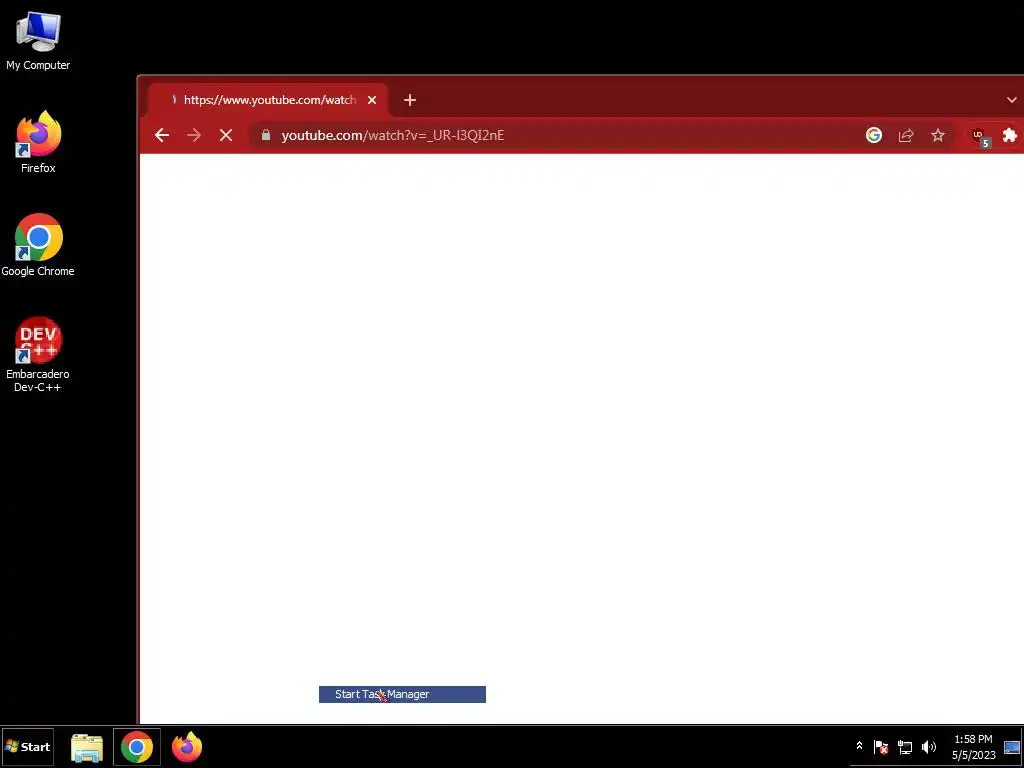Click the Google icon in address bar
Viewport: 1024px width, 768px height.
[874, 135]
